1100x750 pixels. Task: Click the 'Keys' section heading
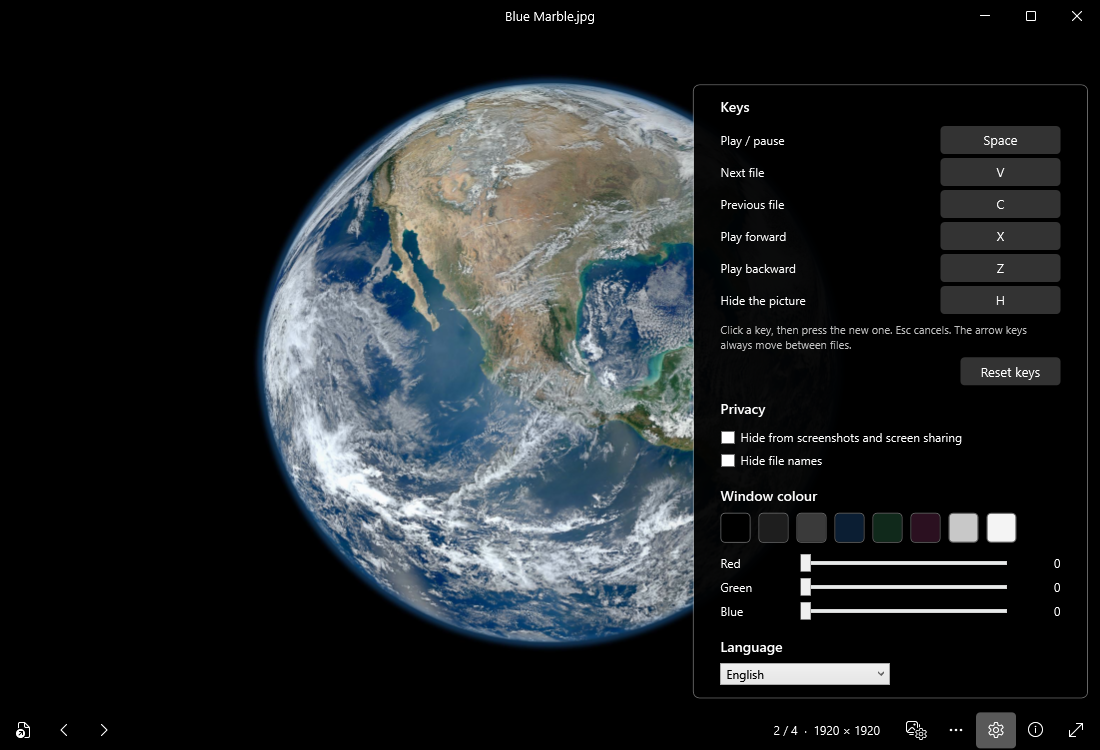(x=735, y=107)
